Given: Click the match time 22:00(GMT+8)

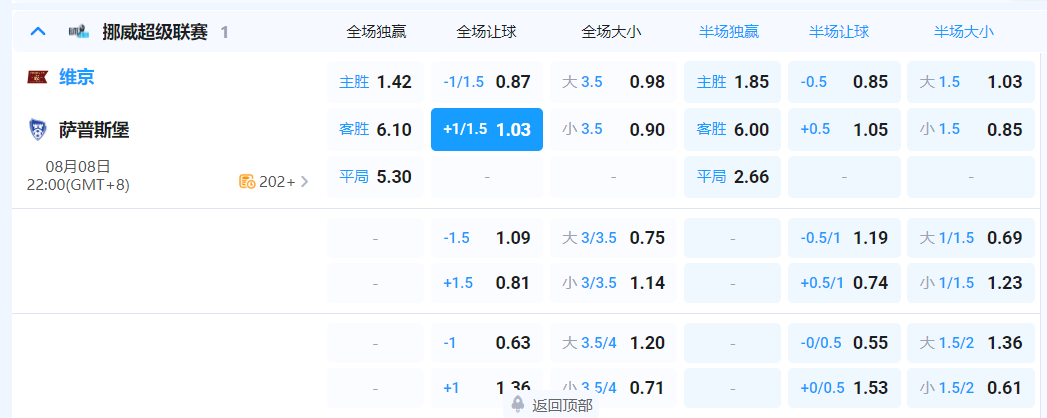Looking at the screenshot, I should (x=78, y=185).
